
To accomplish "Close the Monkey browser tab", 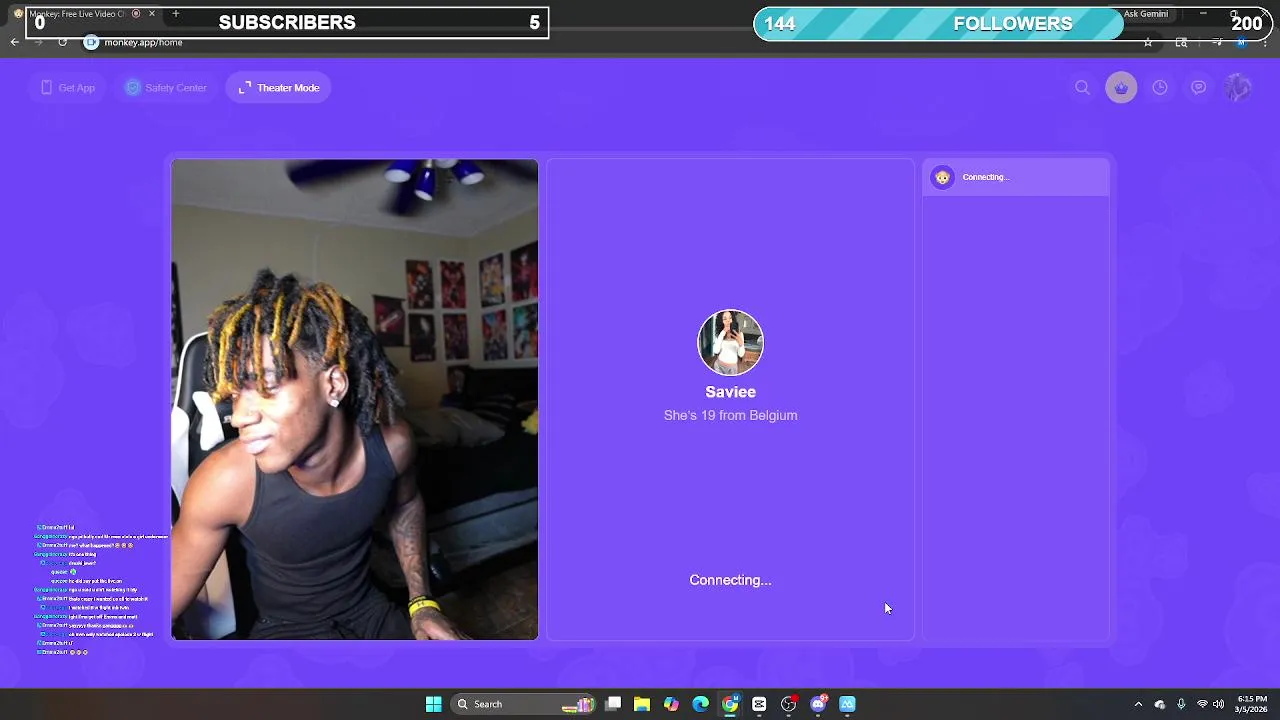I will pyautogui.click(x=152, y=14).
